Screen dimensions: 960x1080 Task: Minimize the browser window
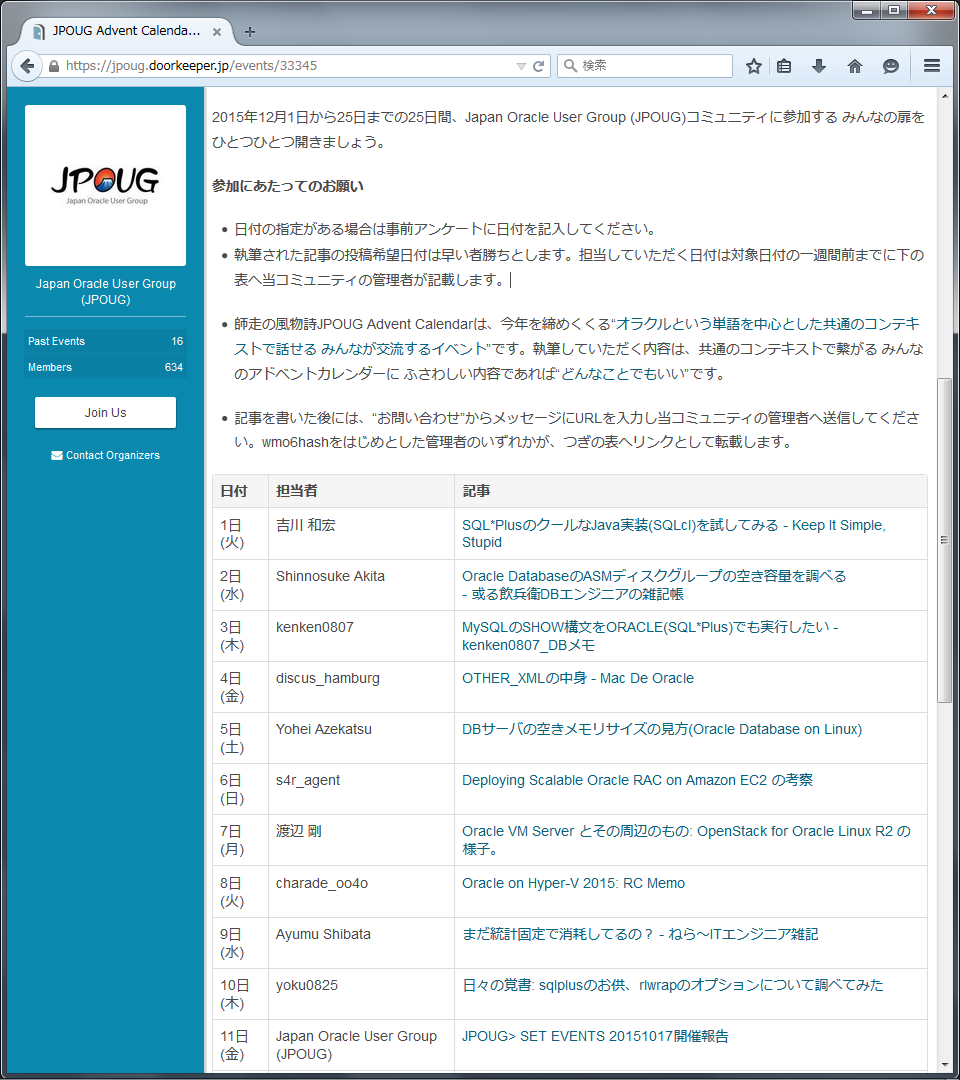tap(867, 10)
